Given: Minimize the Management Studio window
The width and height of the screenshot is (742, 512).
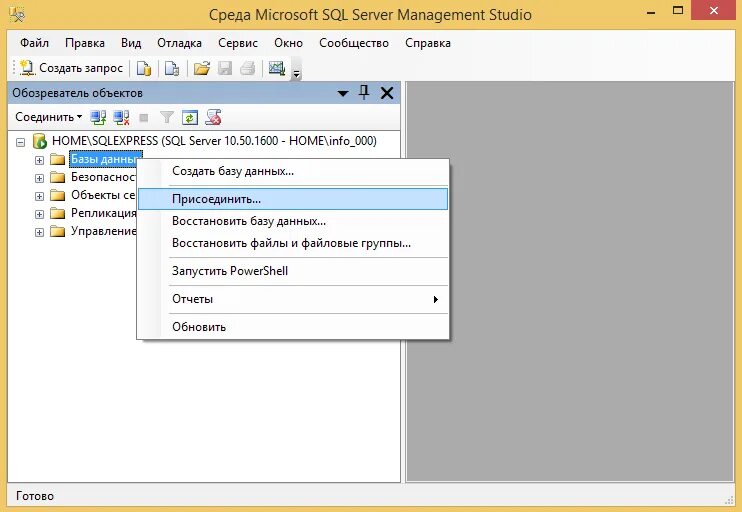Looking at the screenshot, I should pos(651,12).
